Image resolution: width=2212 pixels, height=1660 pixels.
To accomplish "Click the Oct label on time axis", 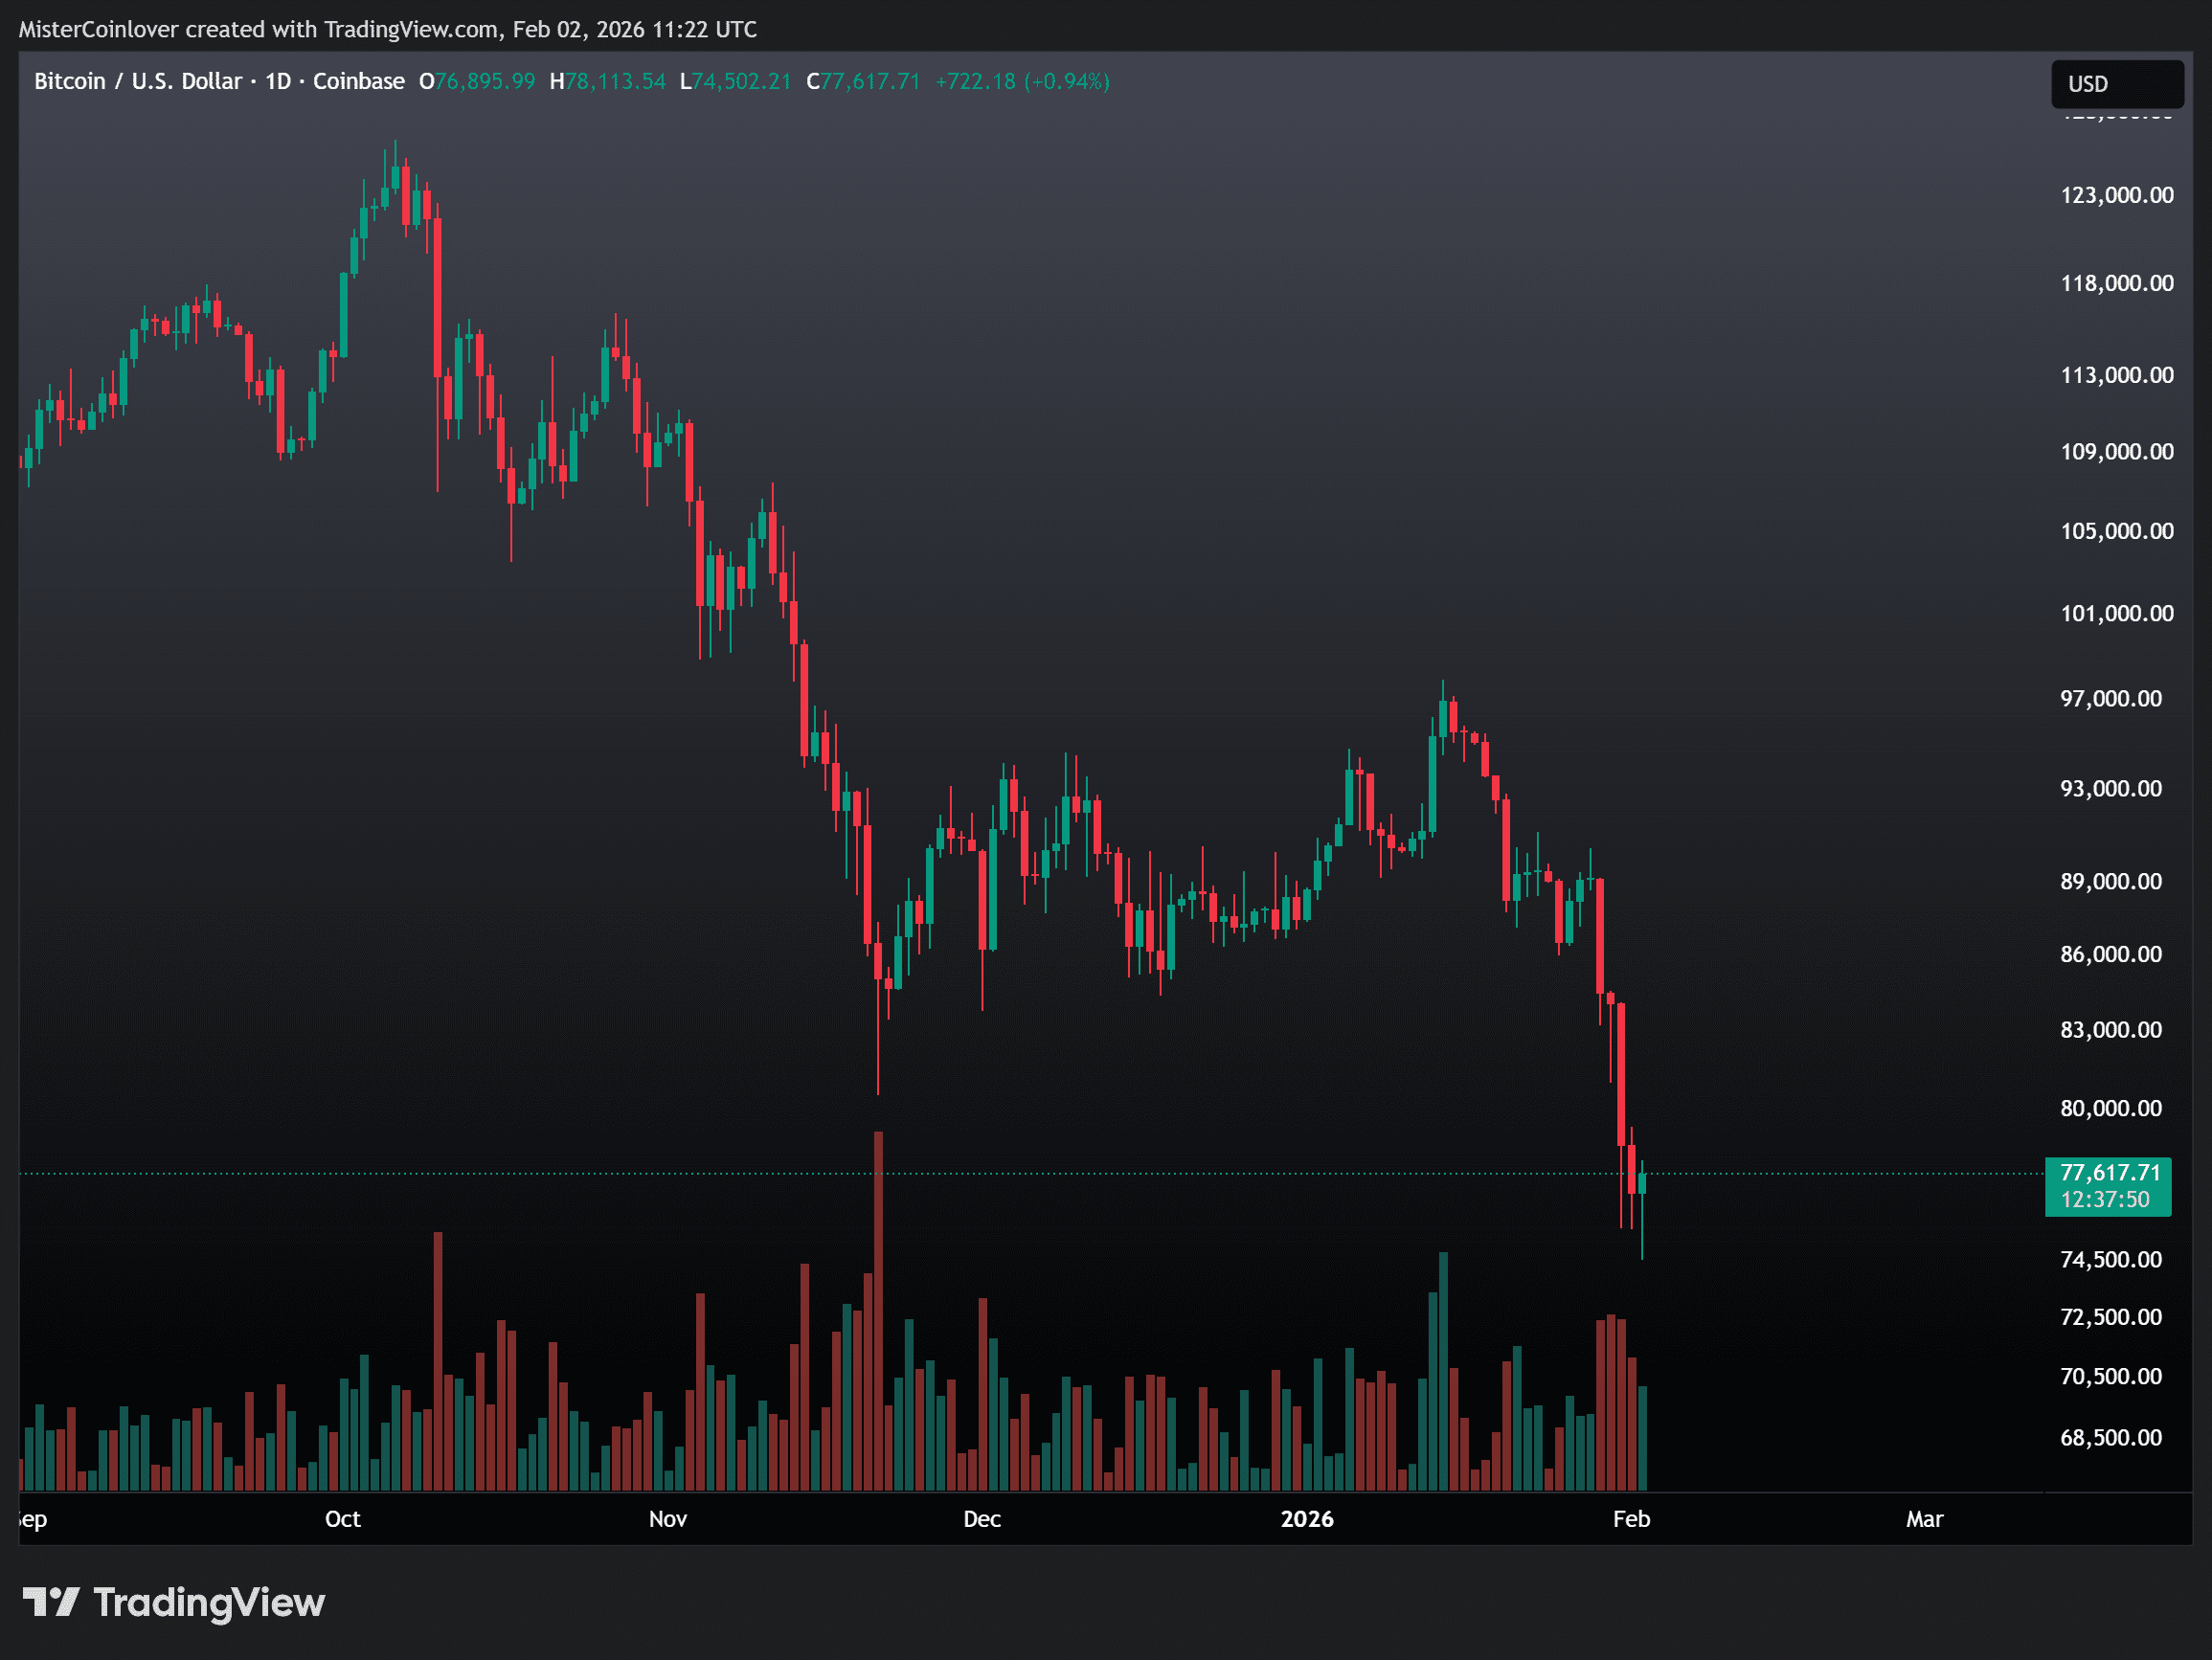I will (x=342, y=1519).
